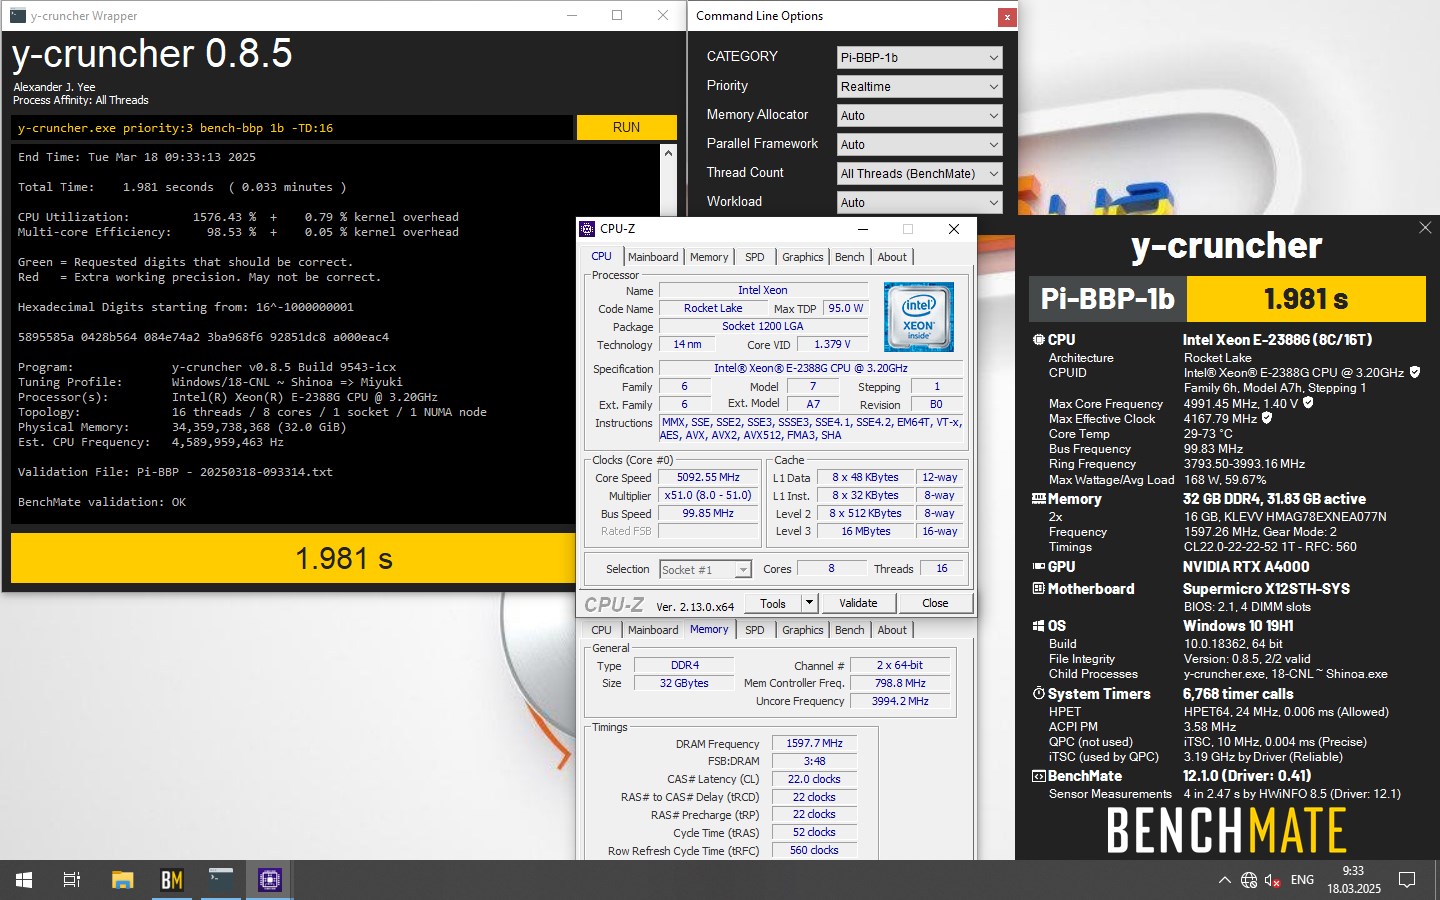Expand the Memory Allocator dropdown
Viewport: 1440px width, 900px height.
[x=919, y=116]
